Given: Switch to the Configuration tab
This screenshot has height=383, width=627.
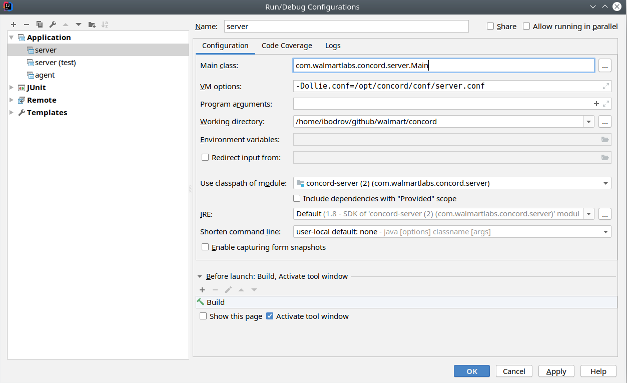Looking at the screenshot, I should click(x=225, y=46).
